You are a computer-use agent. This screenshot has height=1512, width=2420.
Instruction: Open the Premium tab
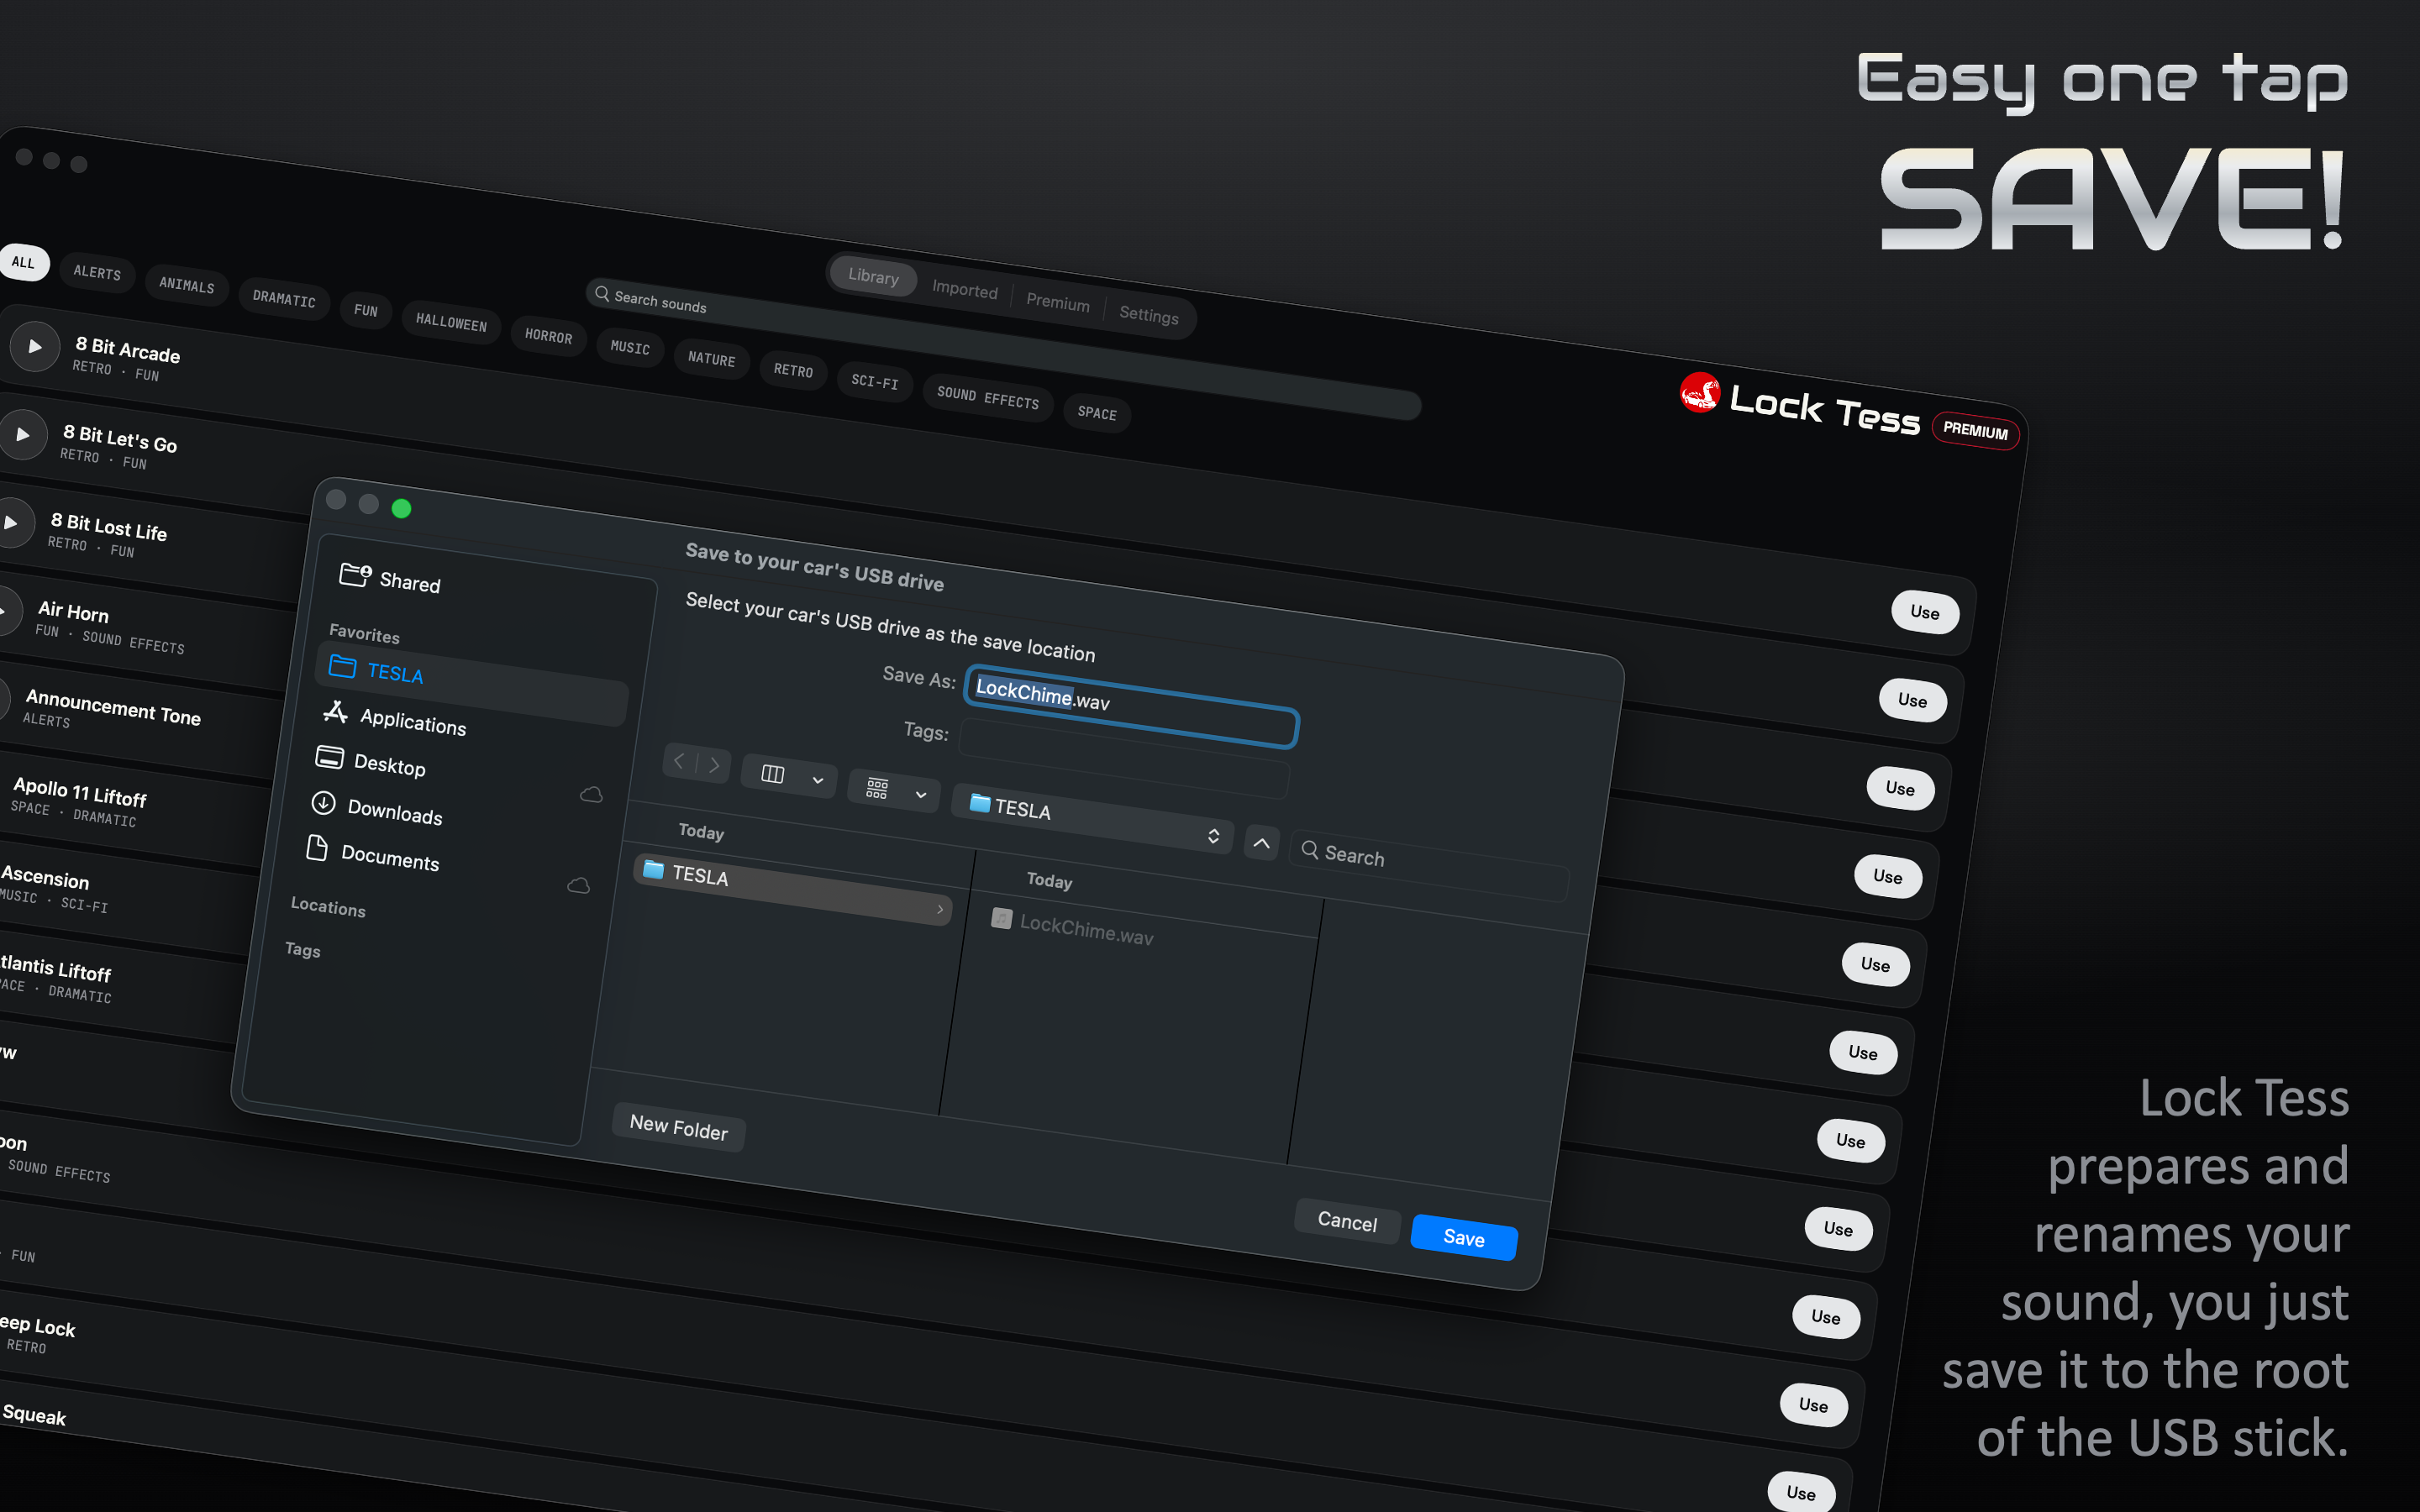click(1058, 303)
